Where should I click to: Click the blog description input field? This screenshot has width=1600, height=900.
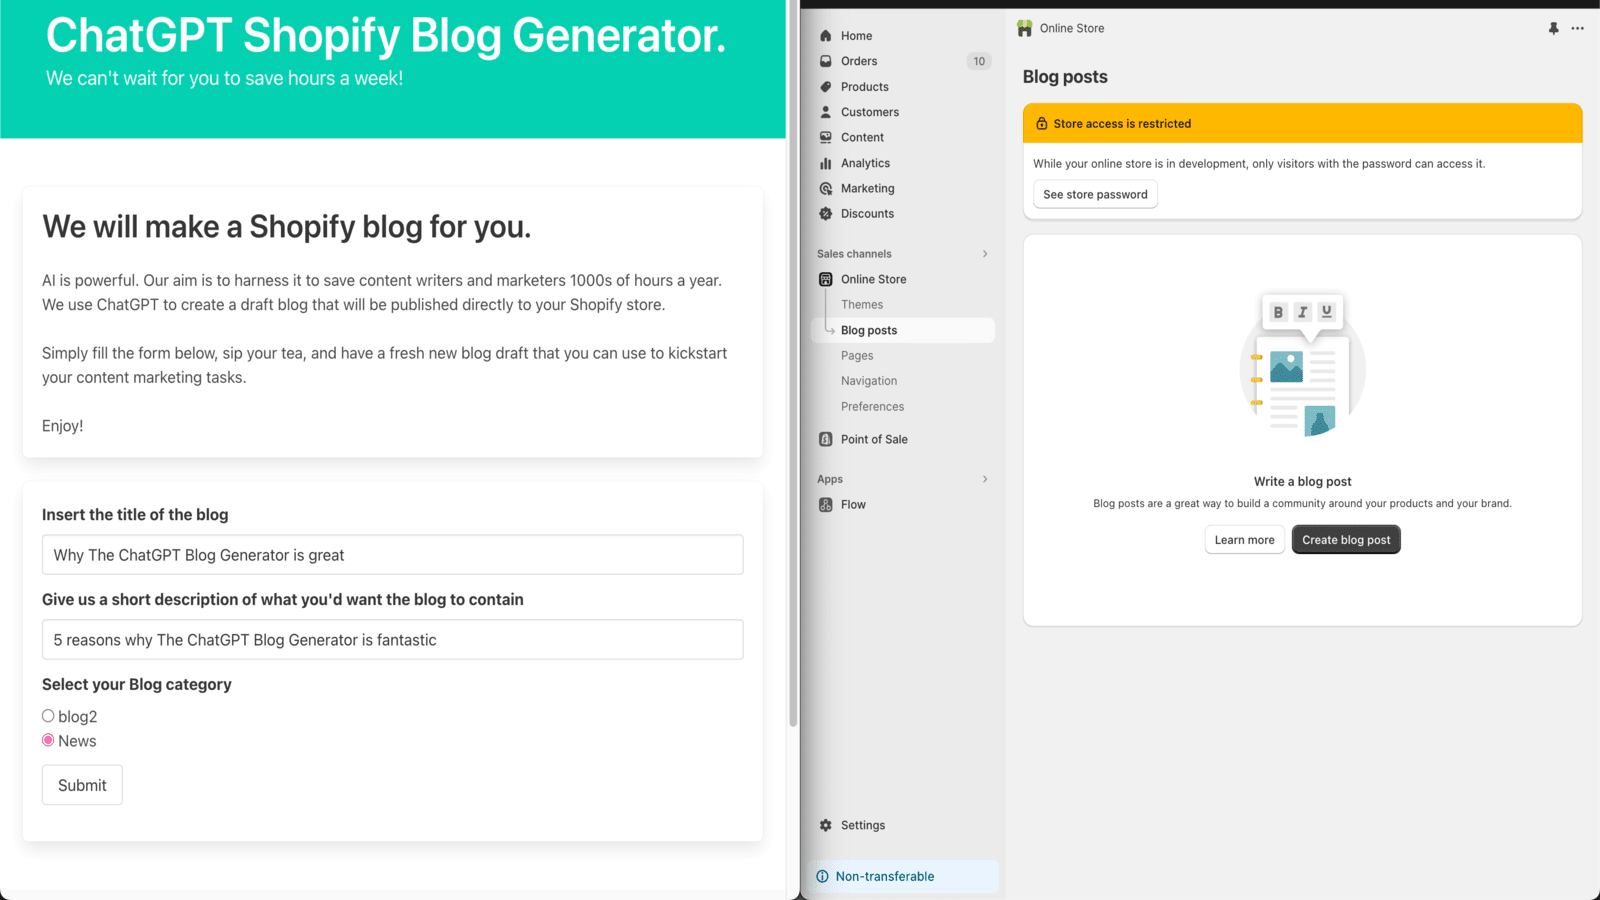pos(392,640)
